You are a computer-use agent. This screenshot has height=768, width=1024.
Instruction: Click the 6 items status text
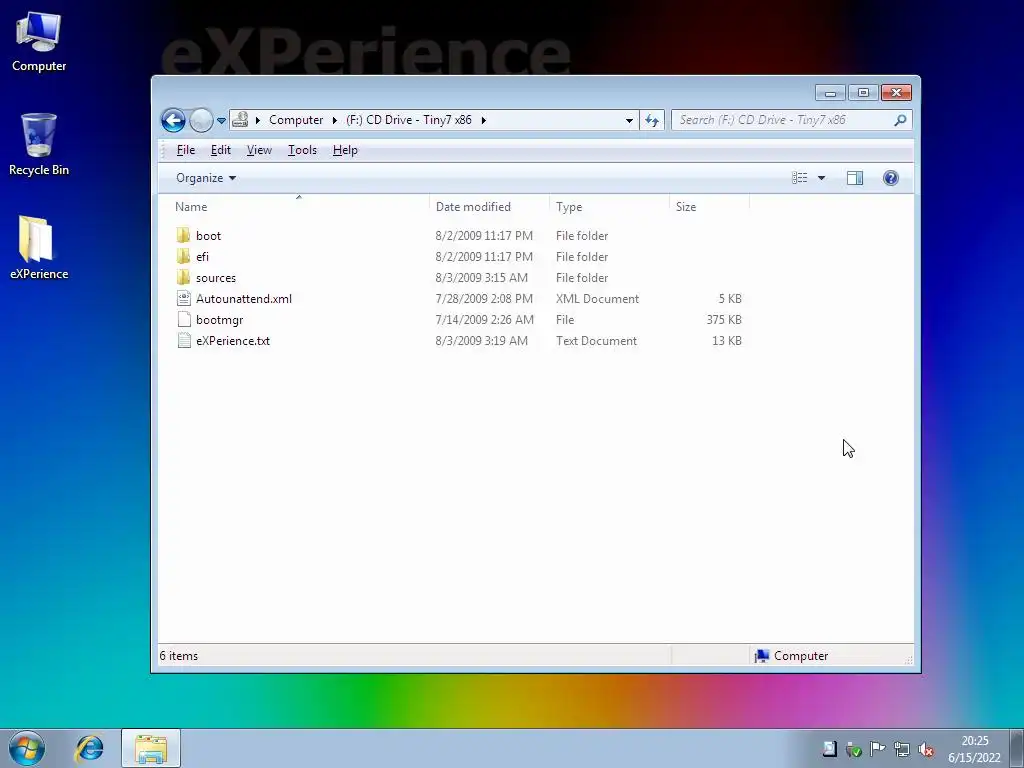tap(178, 656)
